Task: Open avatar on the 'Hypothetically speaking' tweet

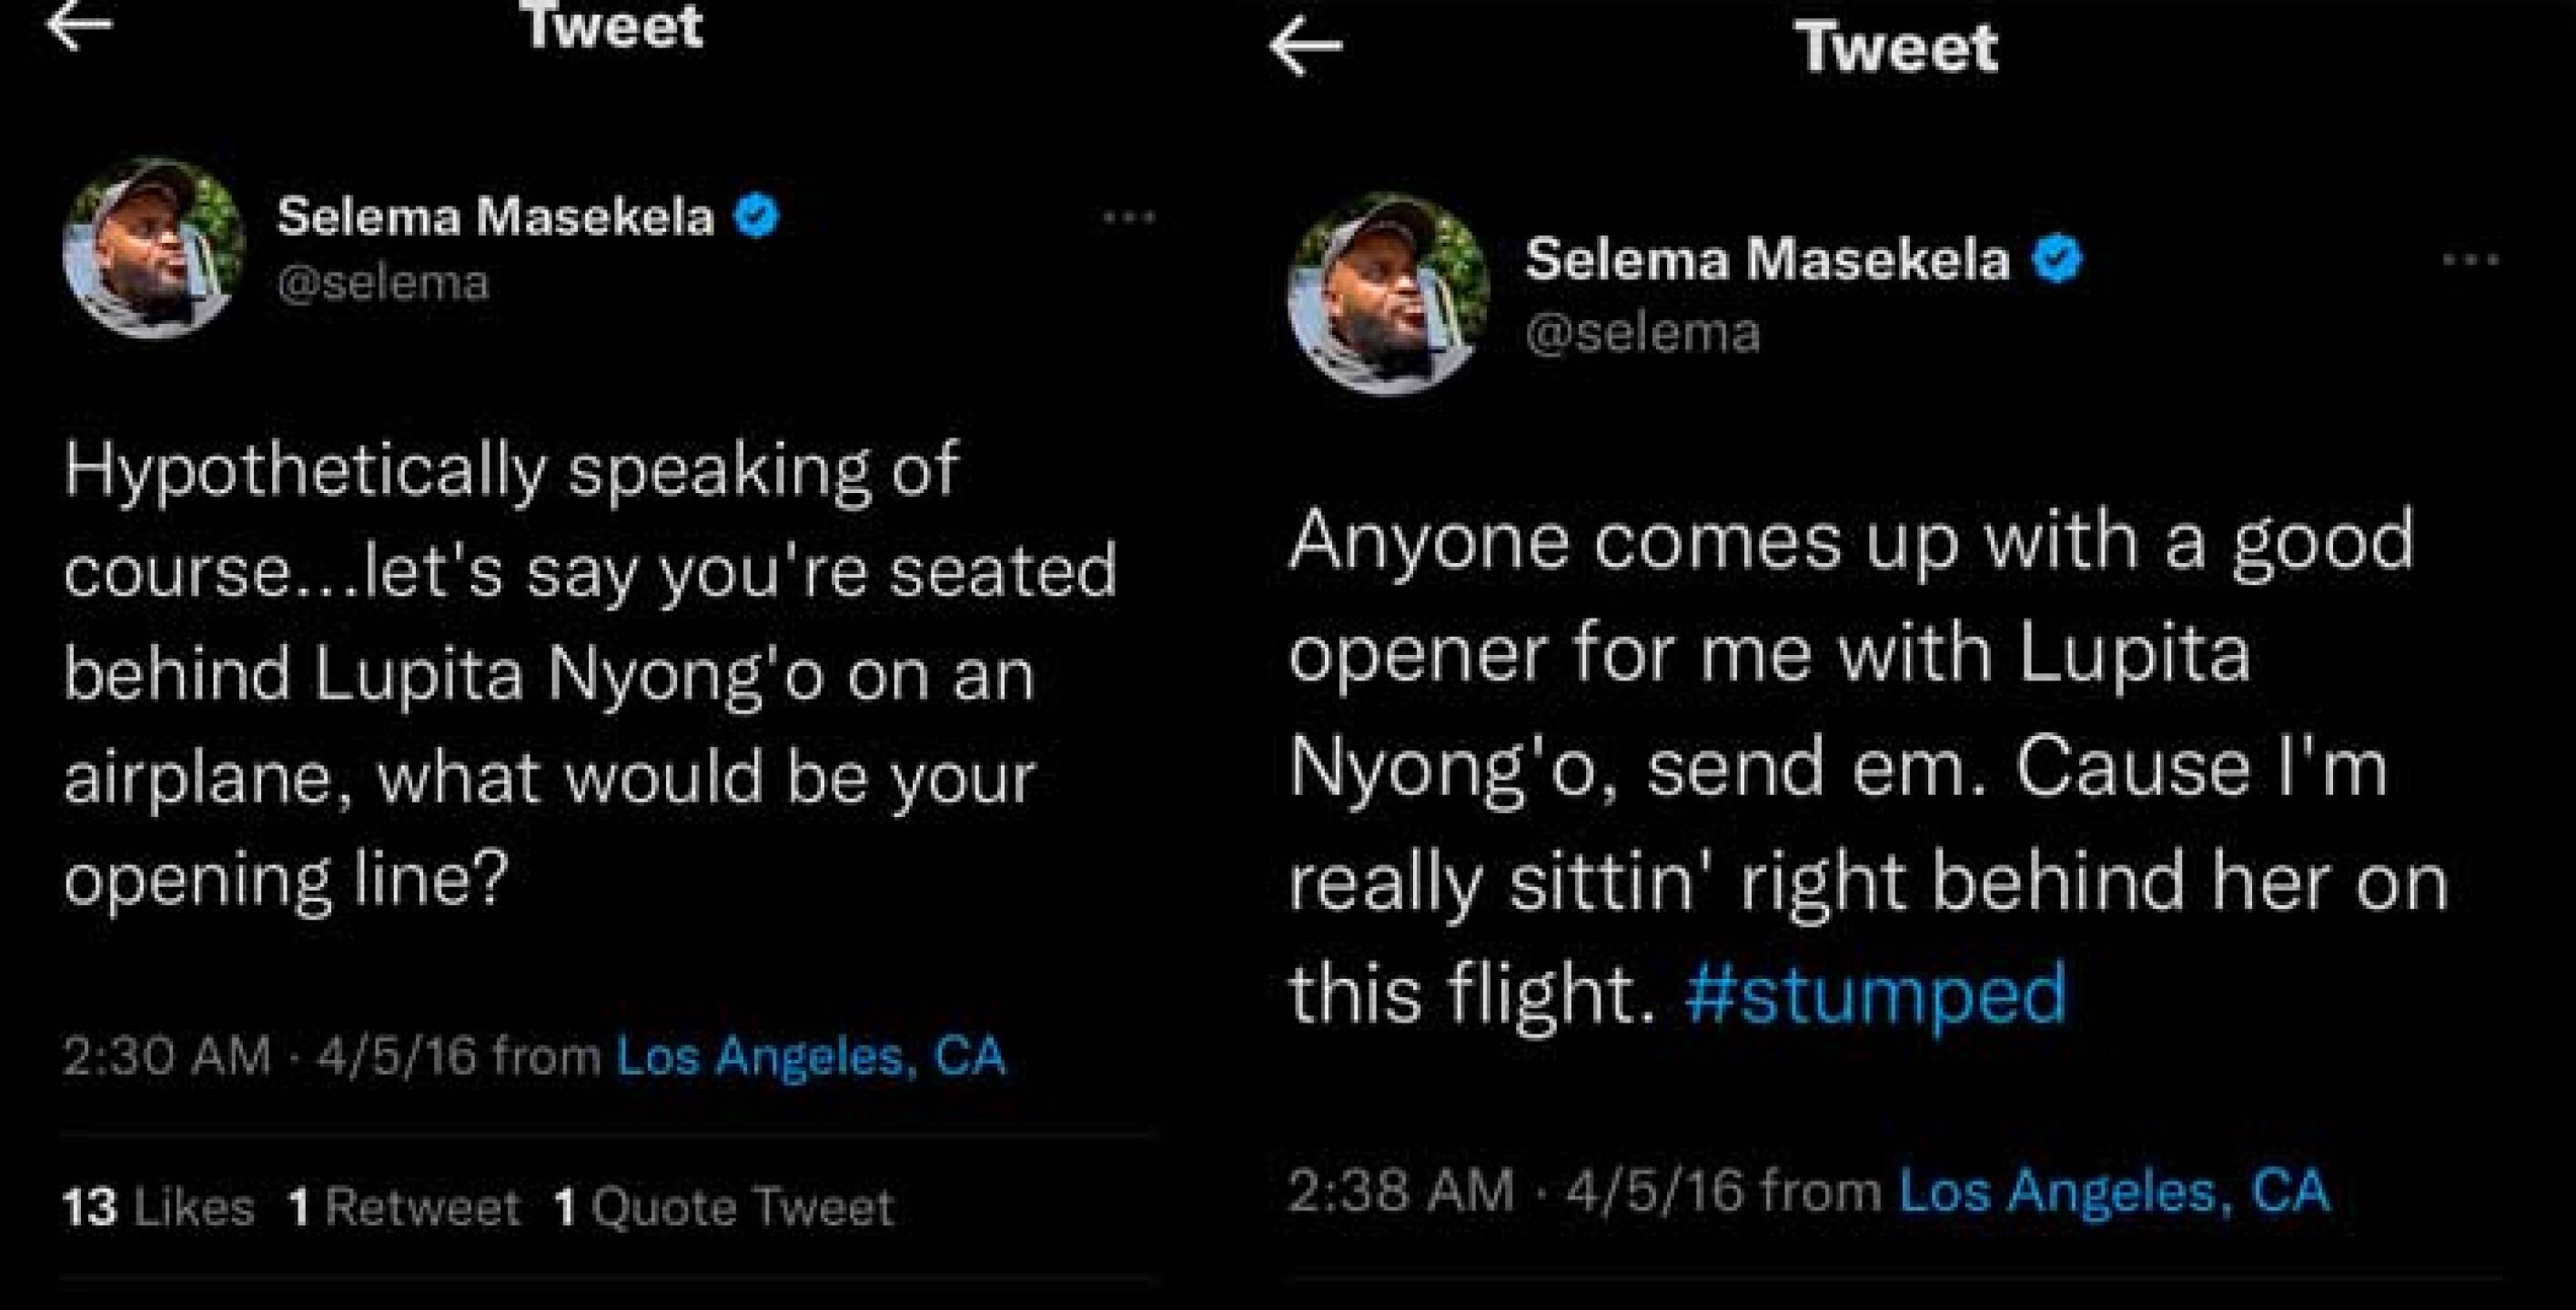Action: click(153, 247)
